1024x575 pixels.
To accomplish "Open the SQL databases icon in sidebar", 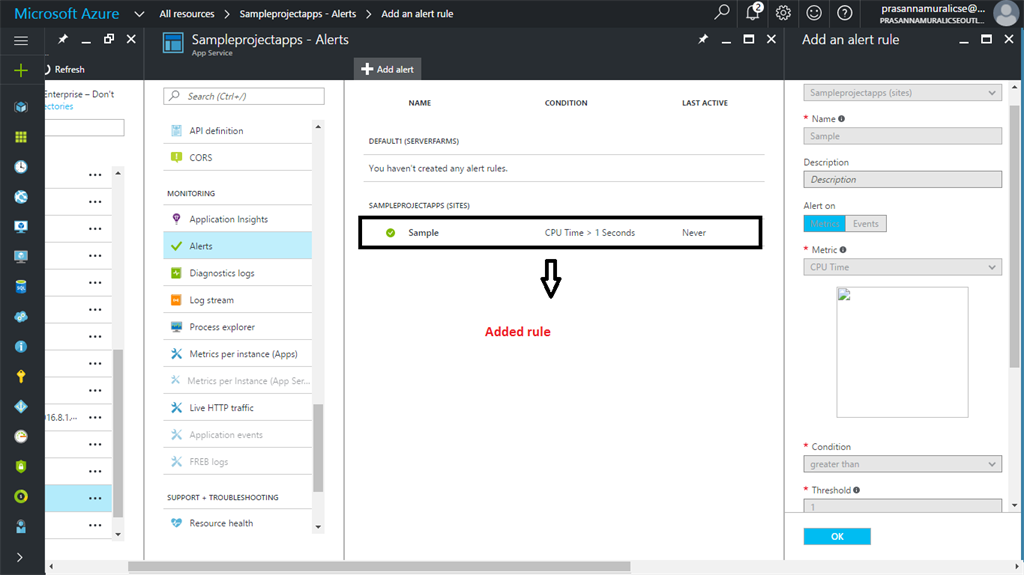I will pos(21,286).
